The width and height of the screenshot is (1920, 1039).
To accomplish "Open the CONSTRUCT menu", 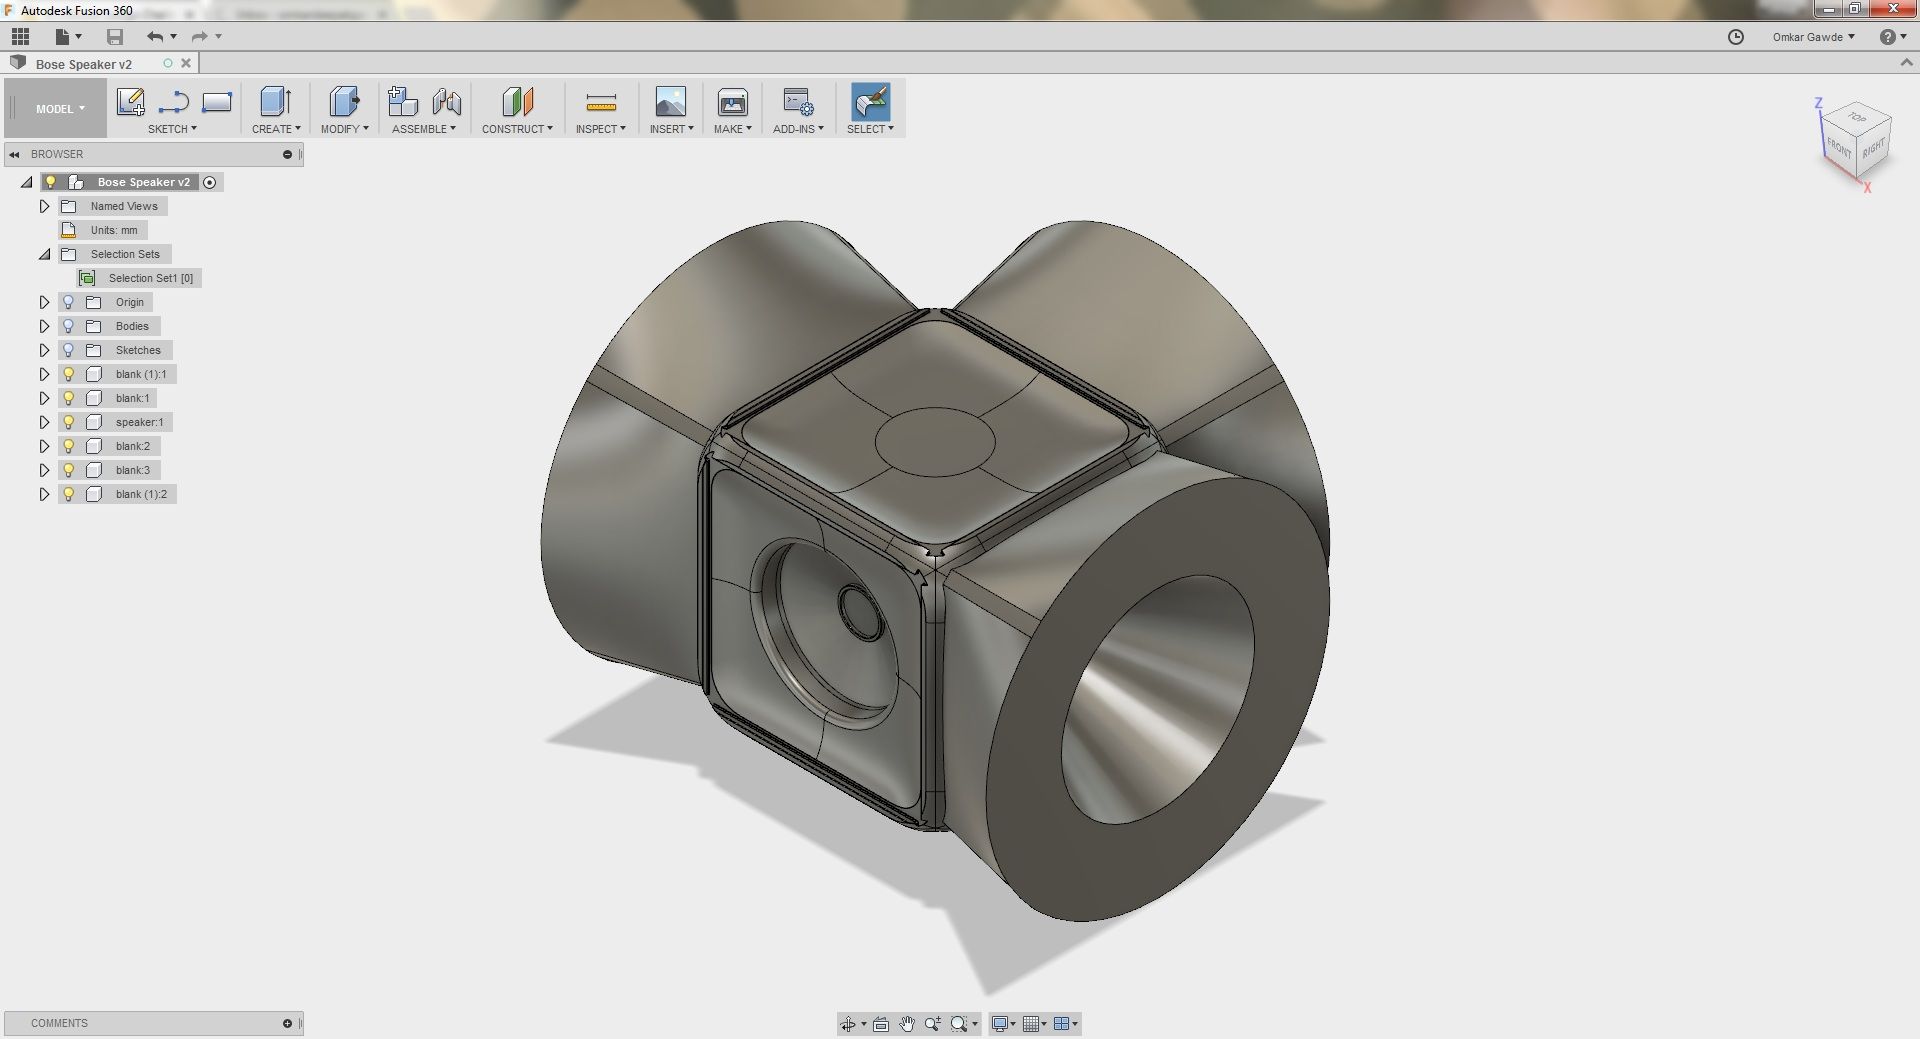I will pos(517,129).
